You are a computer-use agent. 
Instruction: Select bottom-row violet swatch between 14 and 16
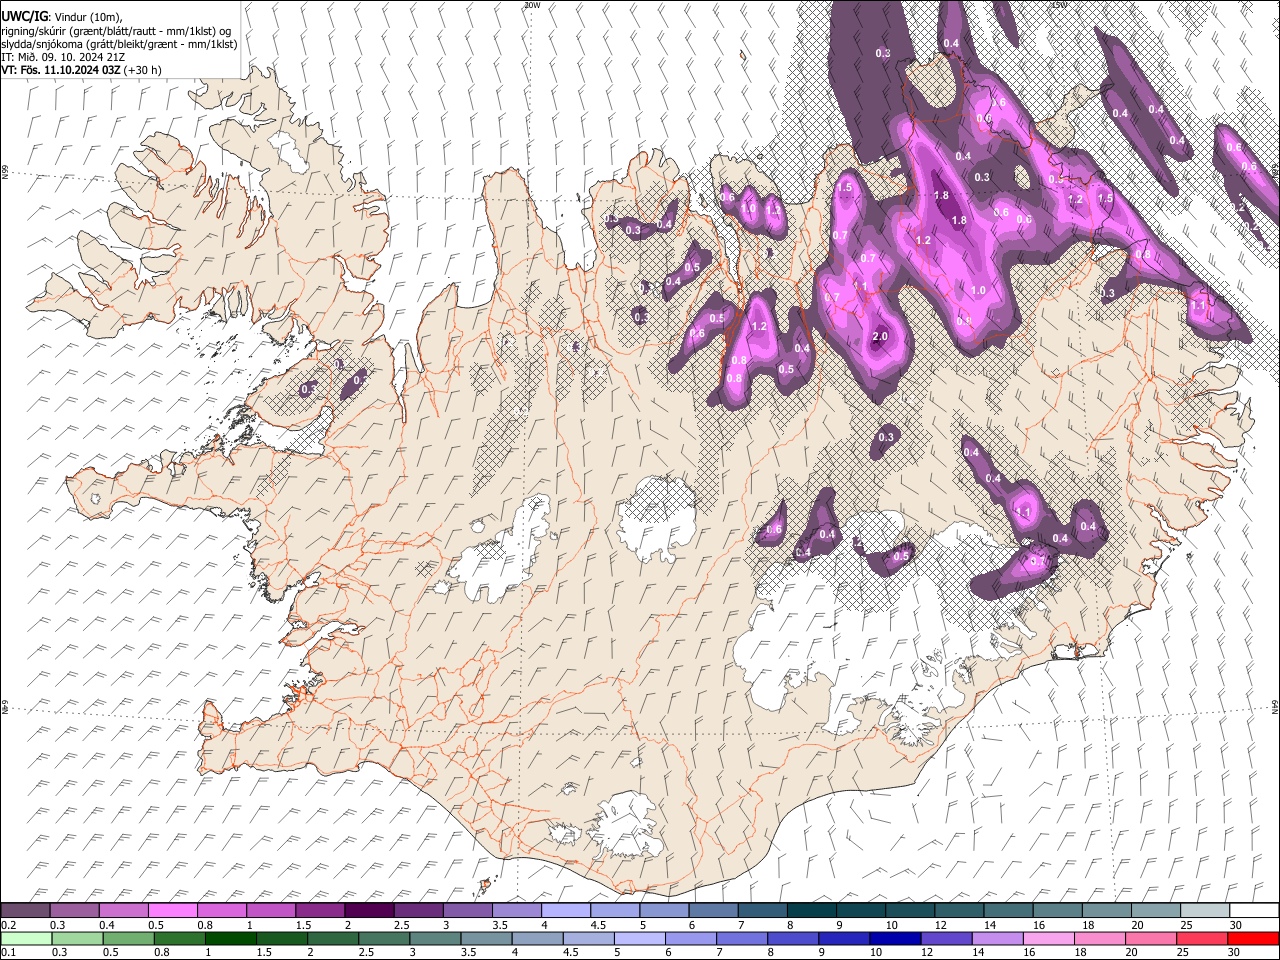[997, 938]
